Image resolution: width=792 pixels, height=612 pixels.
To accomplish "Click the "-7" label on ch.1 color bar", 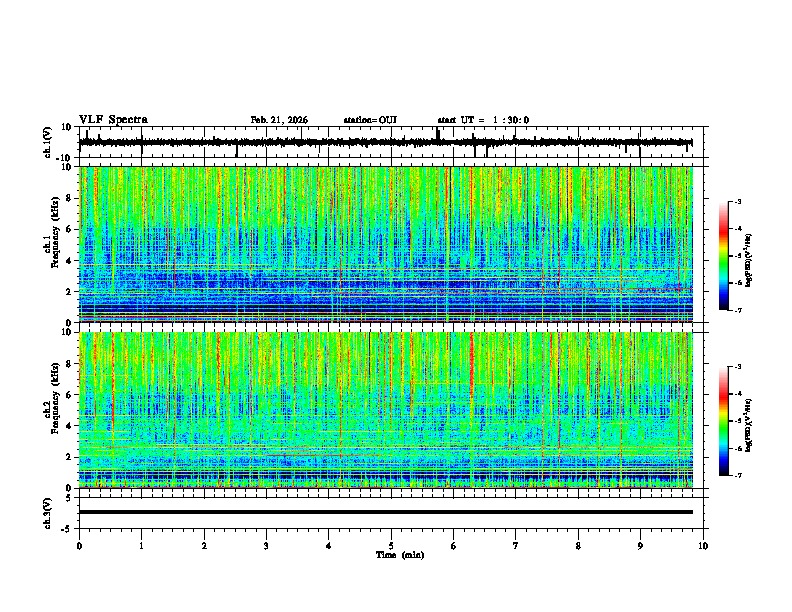I will (x=737, y=310).
